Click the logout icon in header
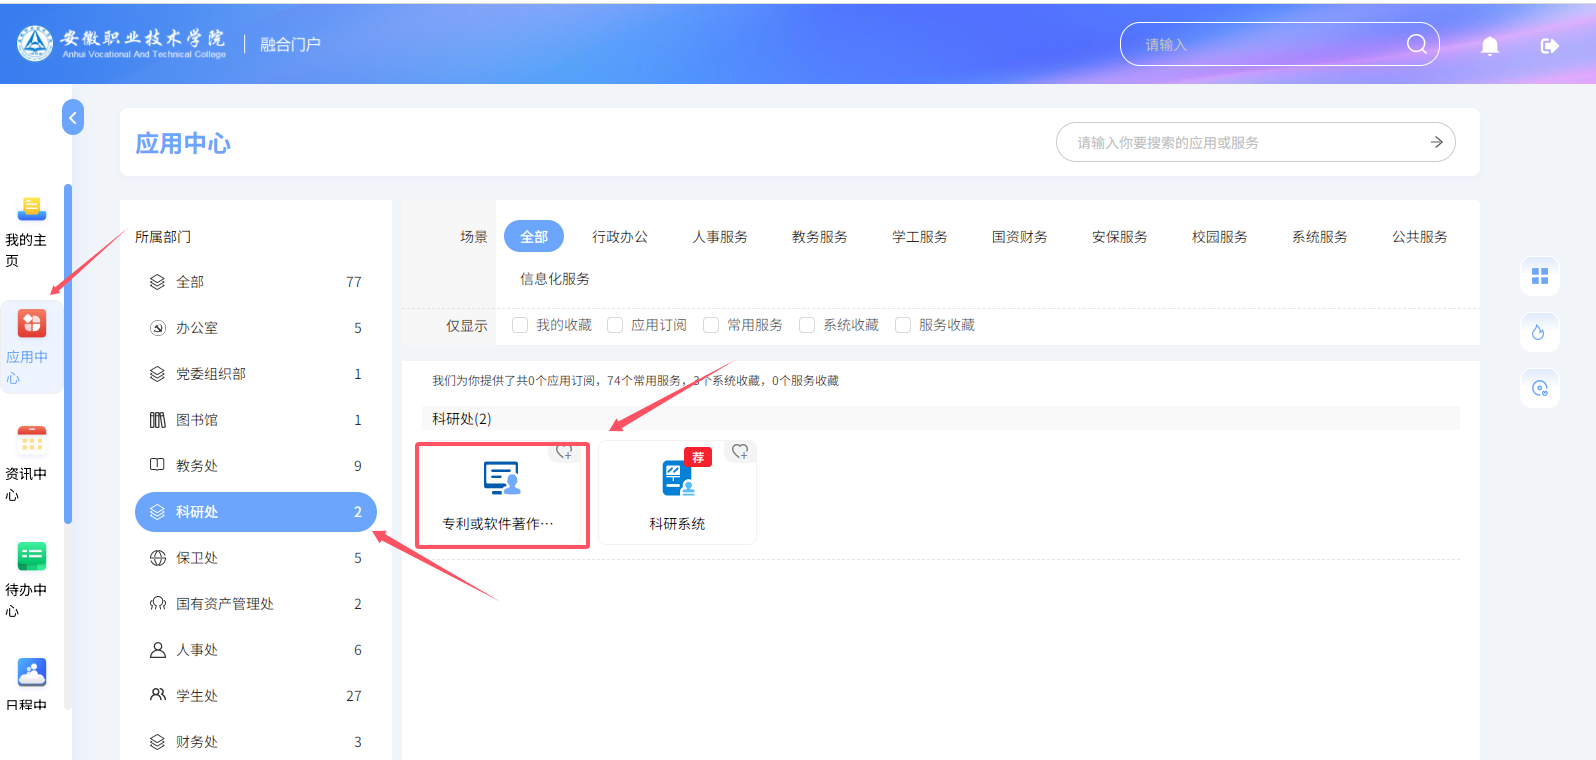This screenshot has width=1596, height=760. click(x=1549, y=45)
